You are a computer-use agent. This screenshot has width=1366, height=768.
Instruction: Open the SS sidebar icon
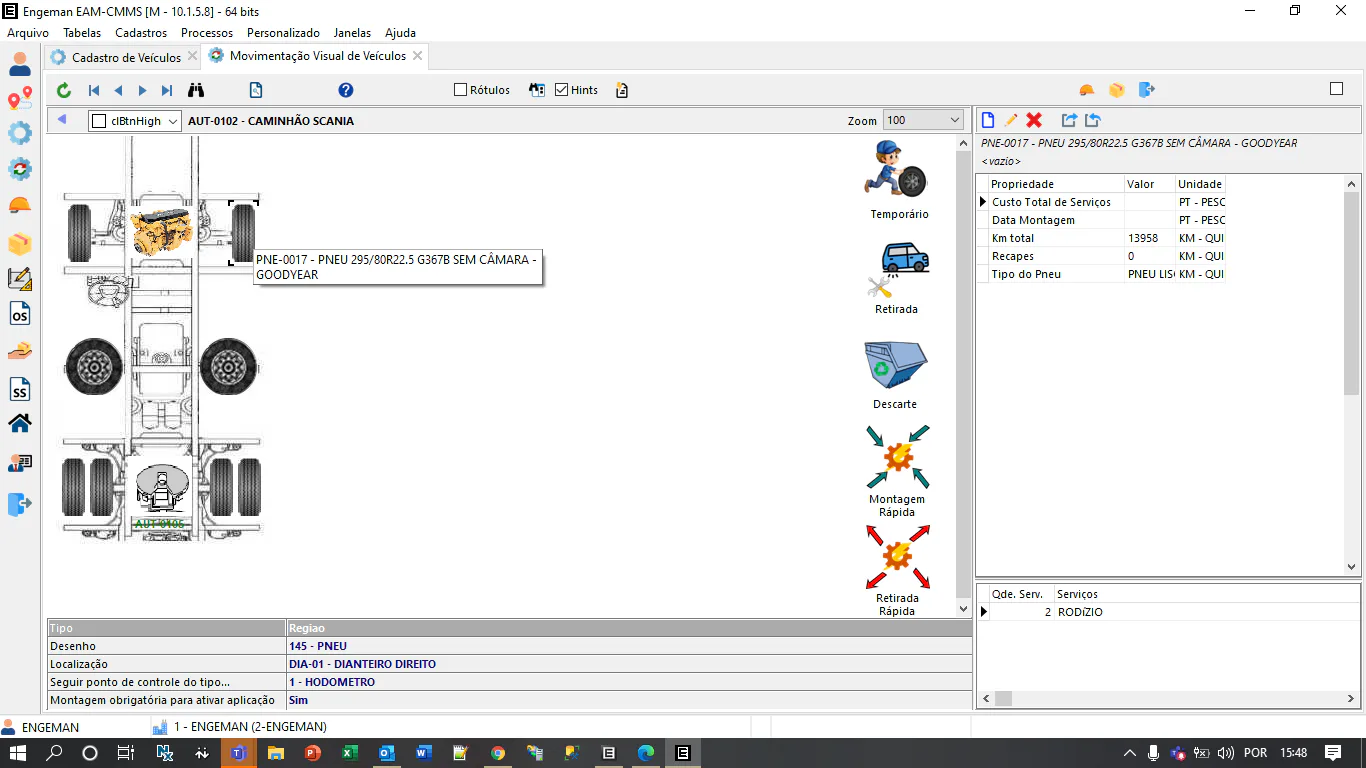tap(20, 390)
